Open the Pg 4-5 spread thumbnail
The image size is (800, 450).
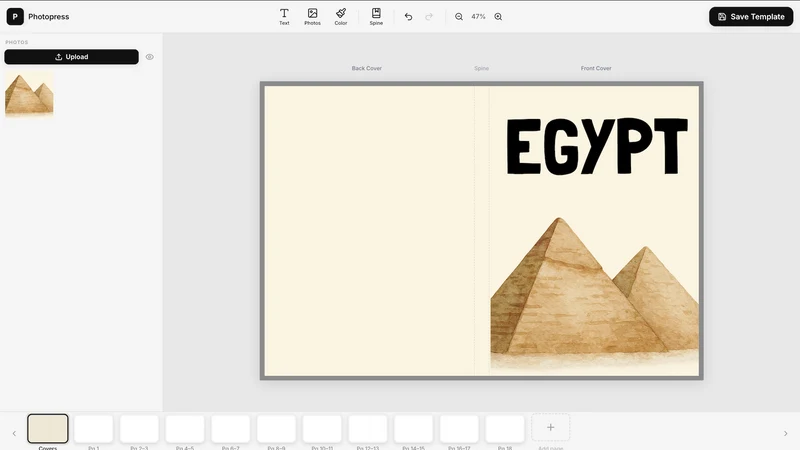[x=185, y=428]
